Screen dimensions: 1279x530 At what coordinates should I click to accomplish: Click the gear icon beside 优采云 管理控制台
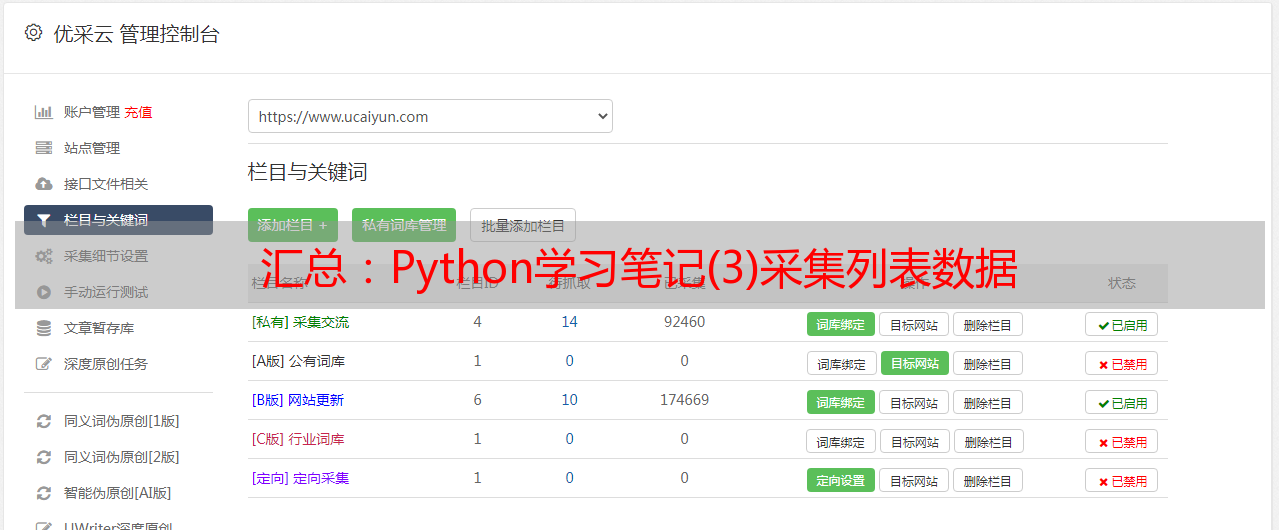coord(33,33)
